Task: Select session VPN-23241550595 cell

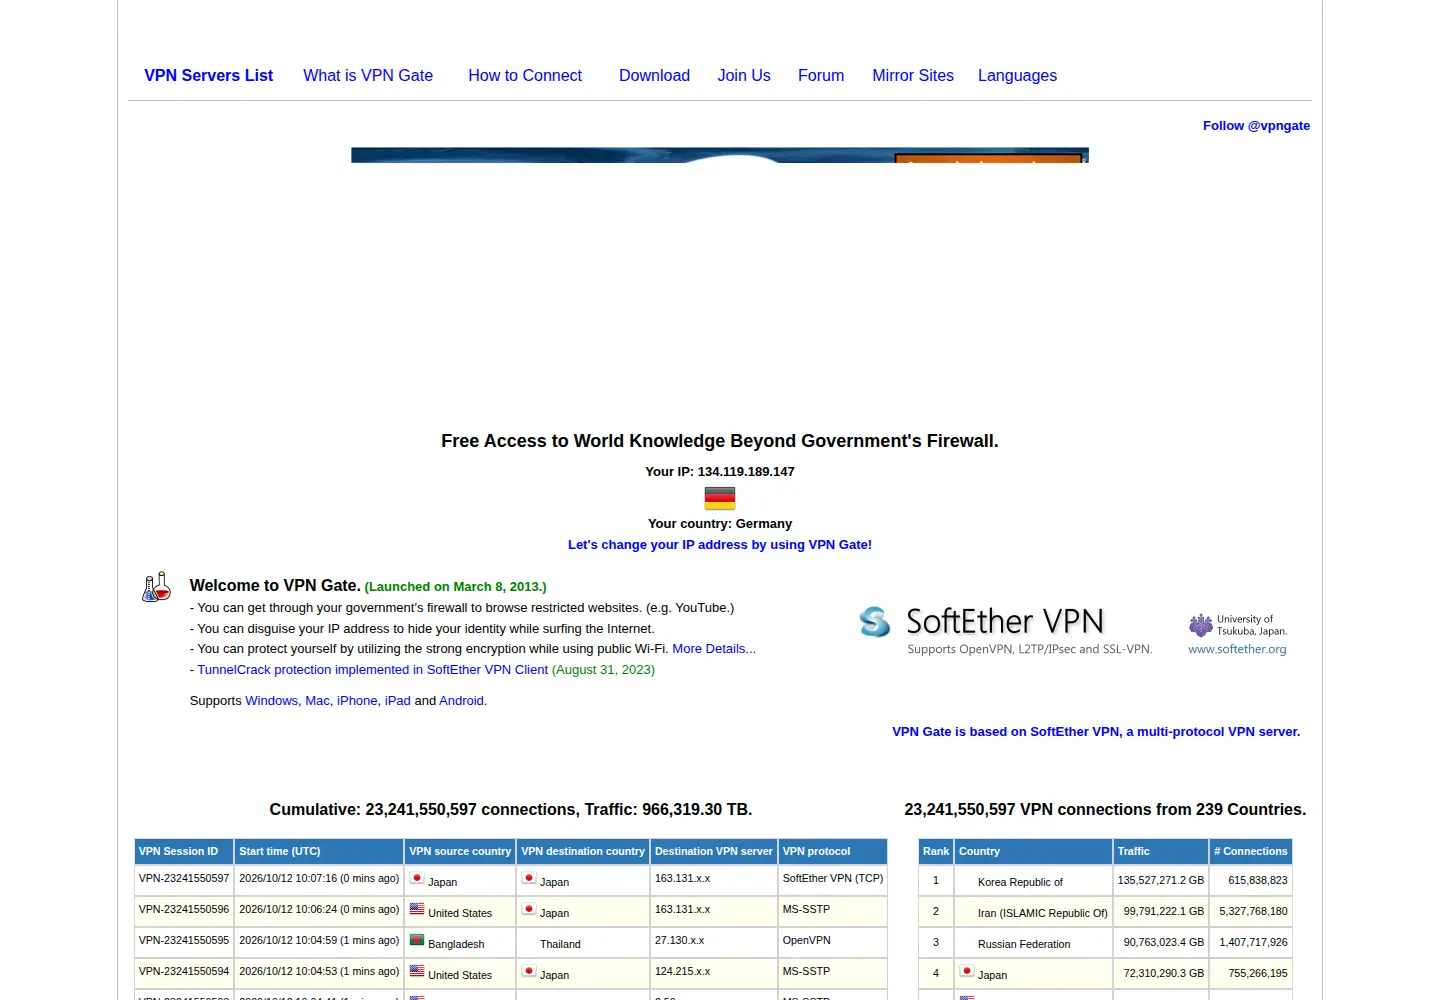Action: point(184,941)
